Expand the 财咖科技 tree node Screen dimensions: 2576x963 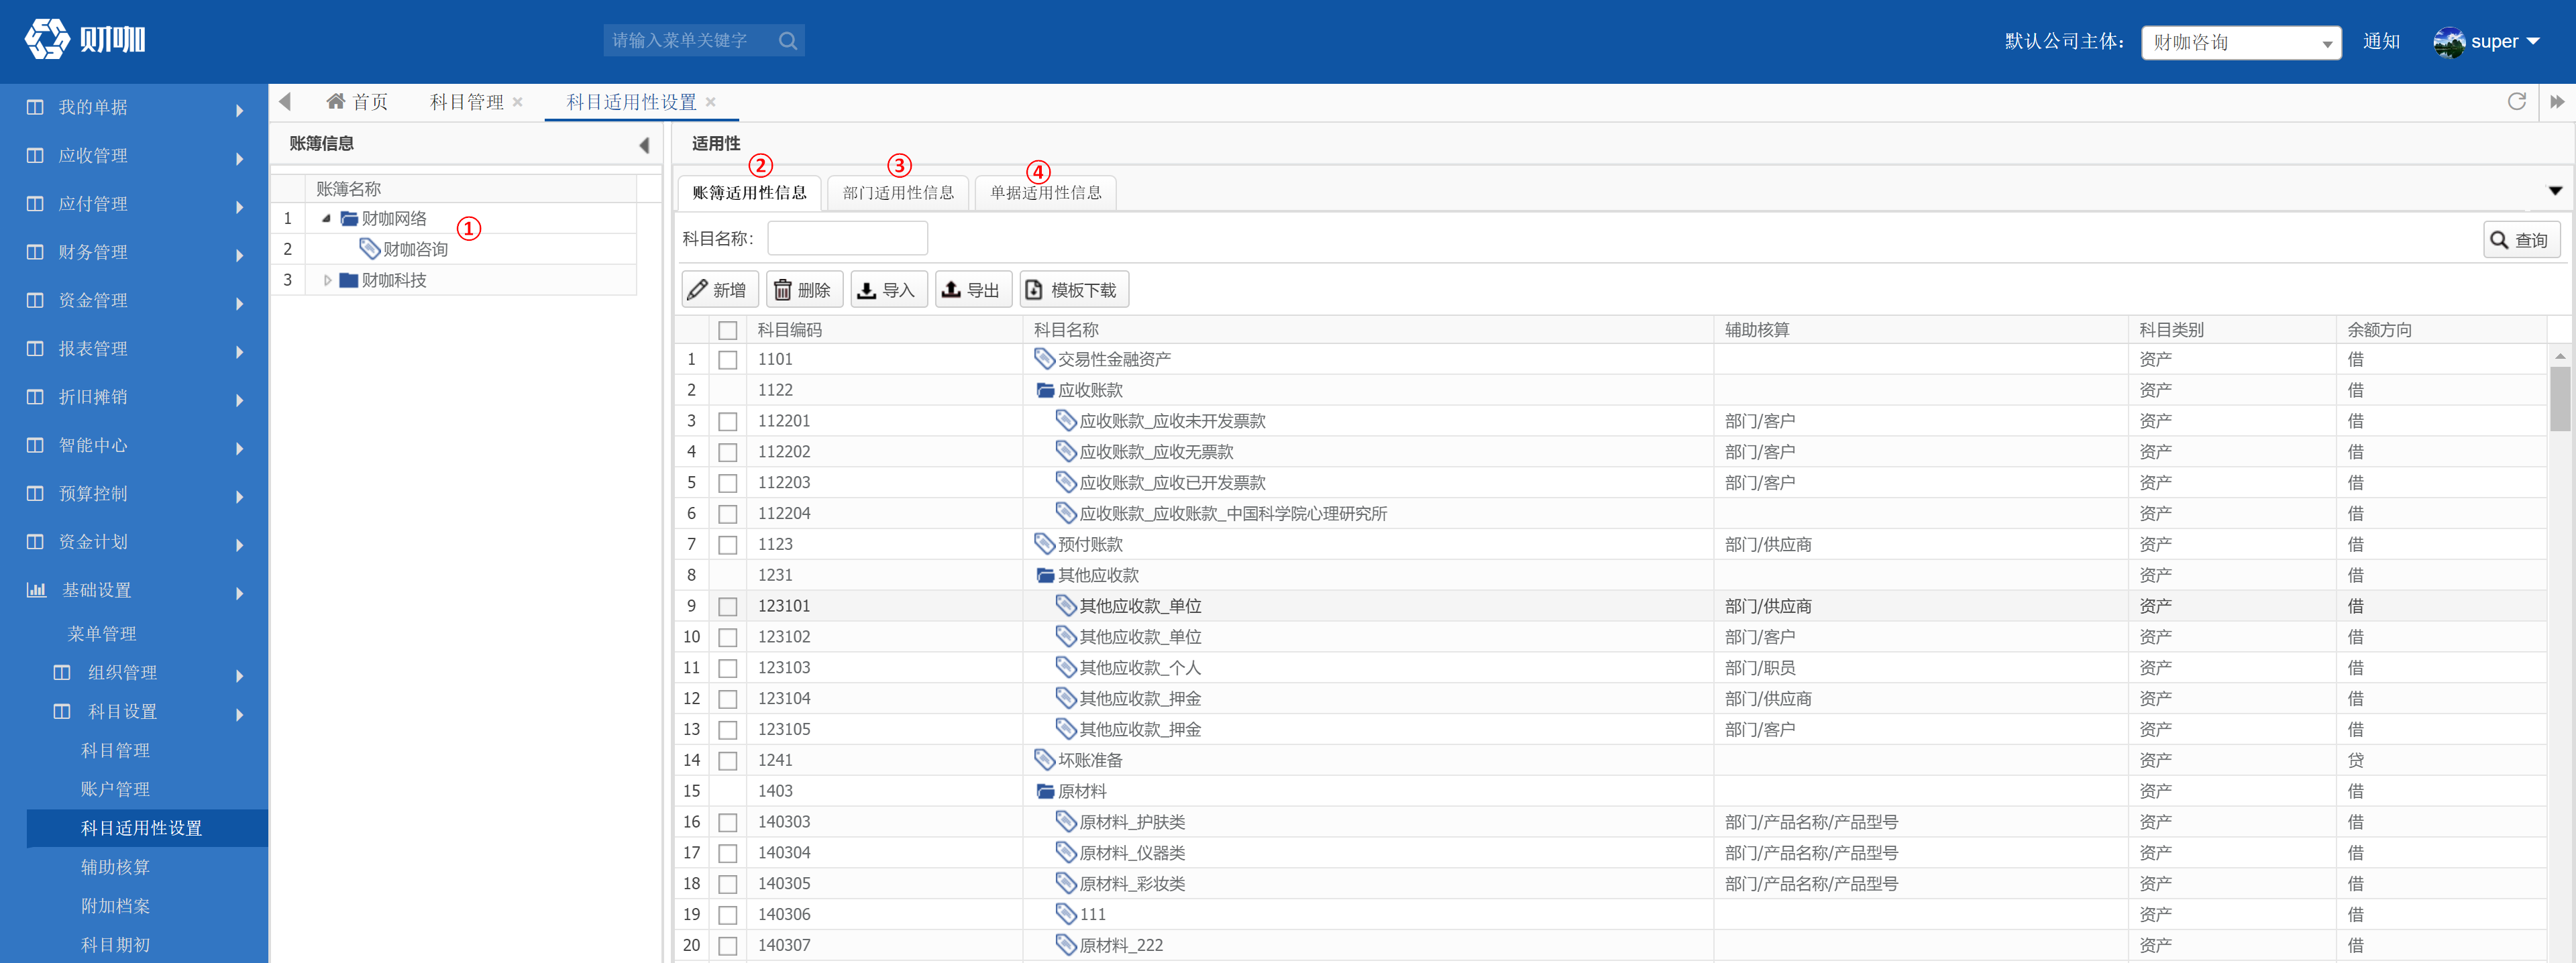327,281
